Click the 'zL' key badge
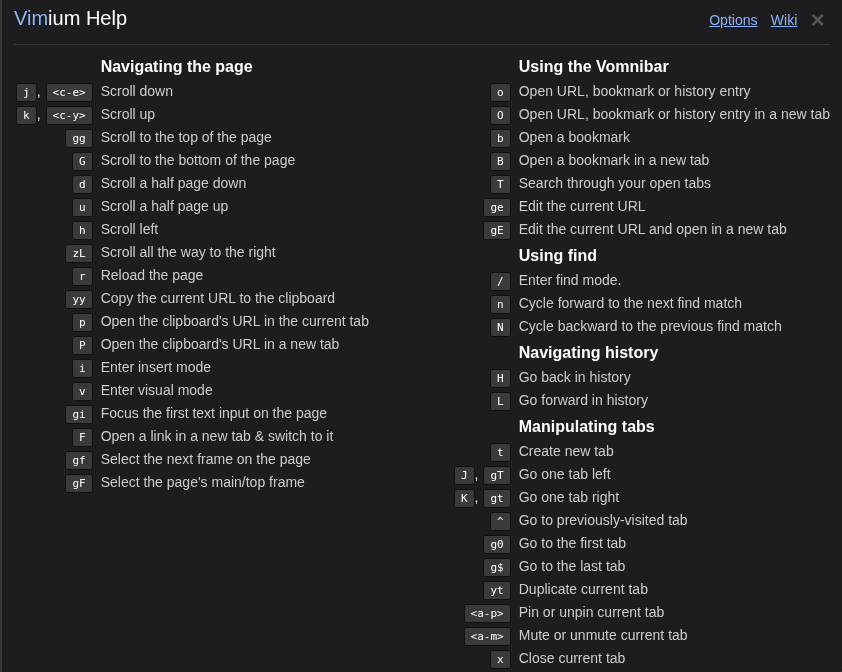Image resolution: width=842 pixels, height=672 pixels. point(79,254)
